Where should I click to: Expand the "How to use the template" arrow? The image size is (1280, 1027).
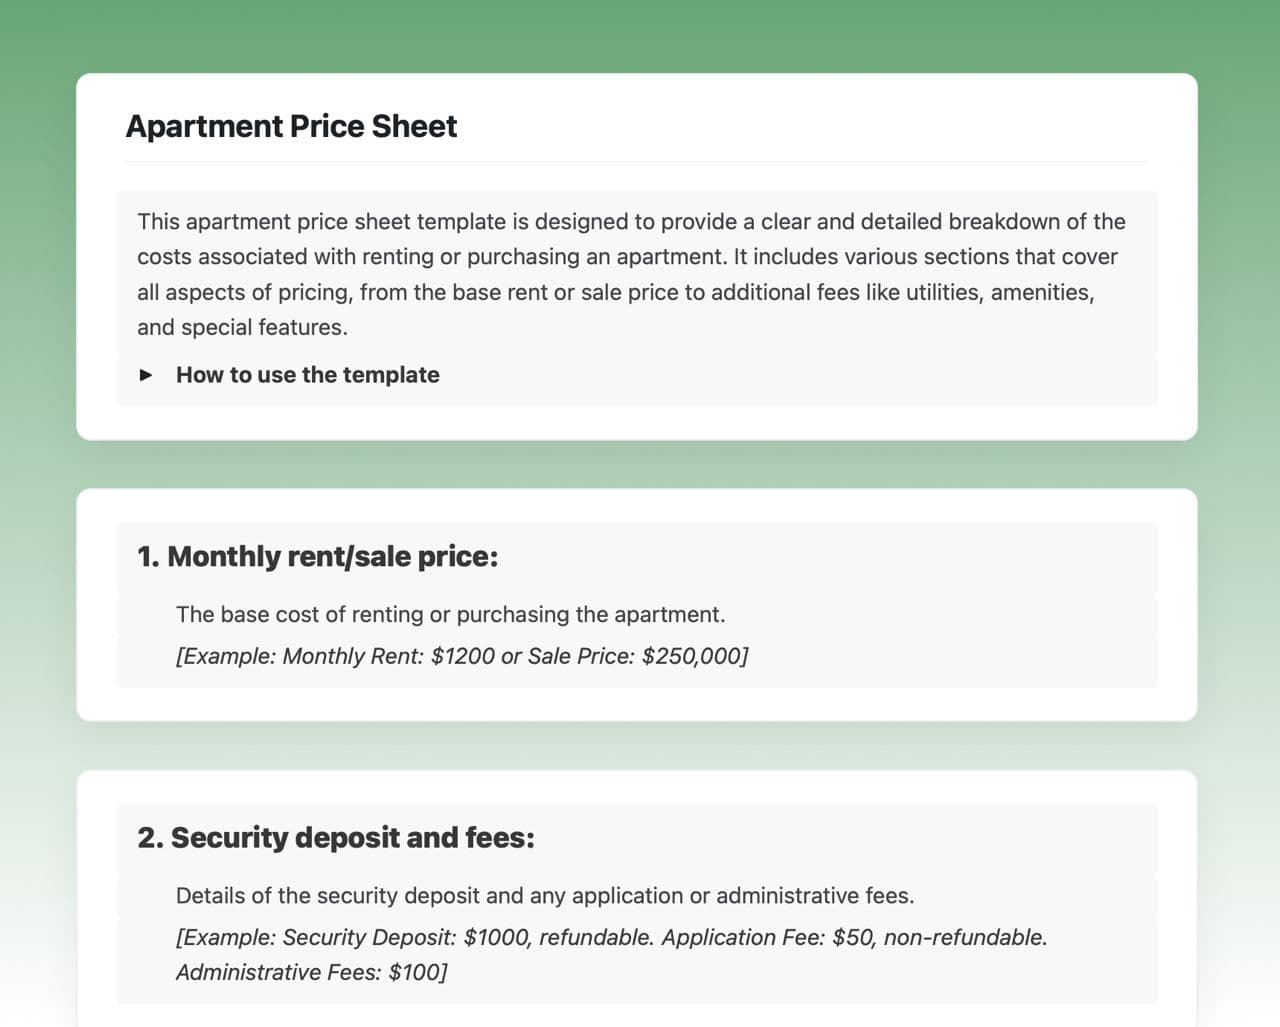coord(146,375)
